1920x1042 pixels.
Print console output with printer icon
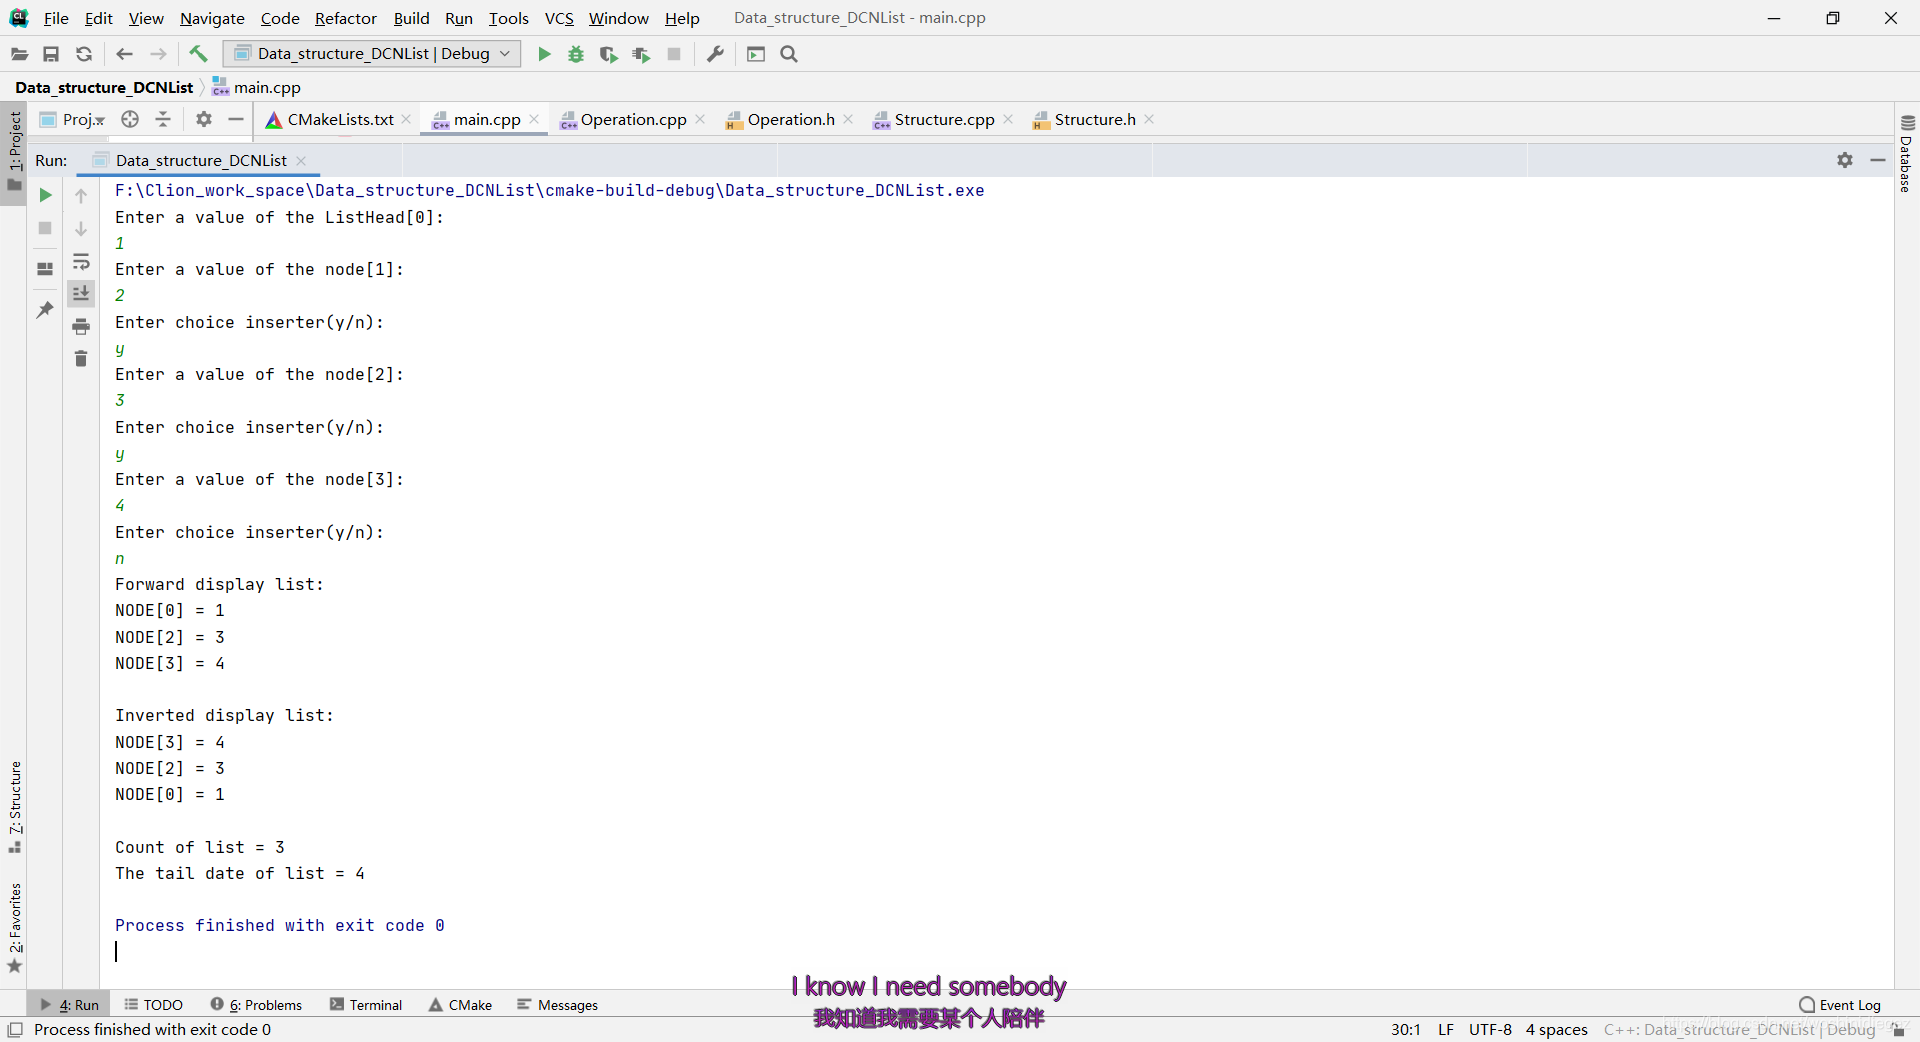point(81,326)
